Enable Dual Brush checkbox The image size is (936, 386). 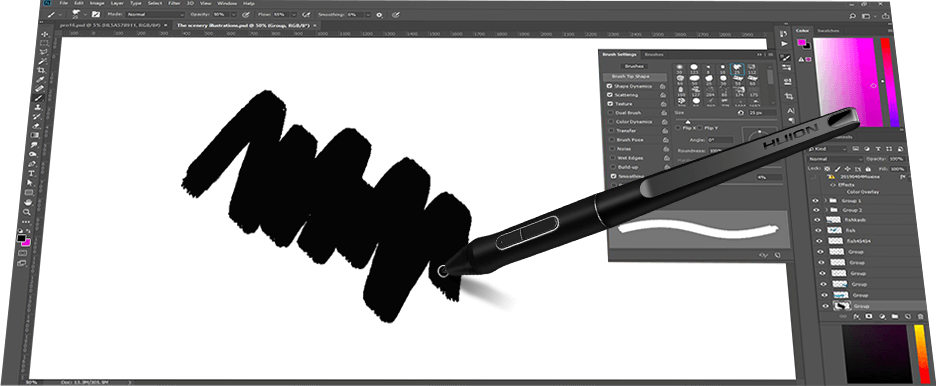[x=611, y=113]
